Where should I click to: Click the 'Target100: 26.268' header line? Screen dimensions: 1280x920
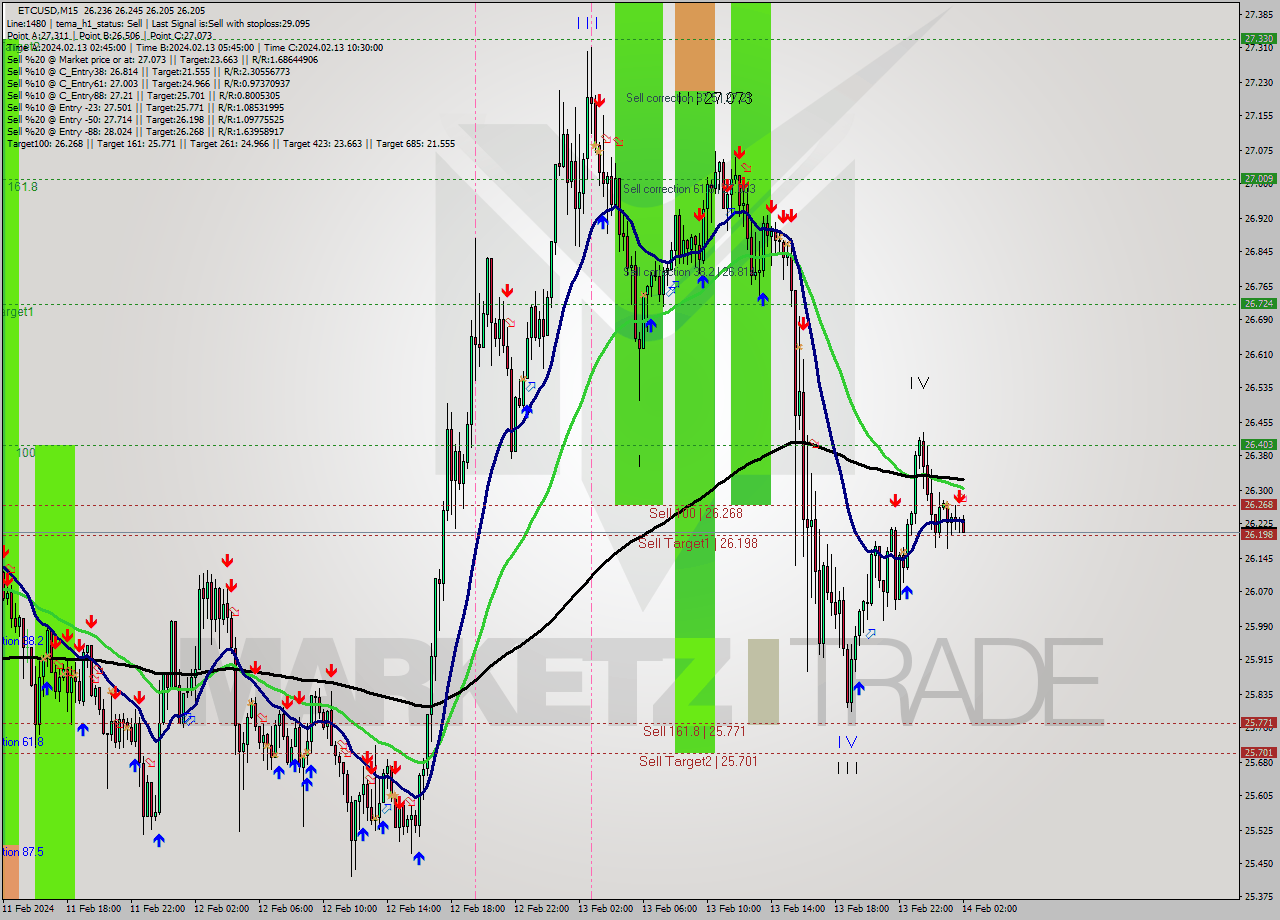pos(231,143)
